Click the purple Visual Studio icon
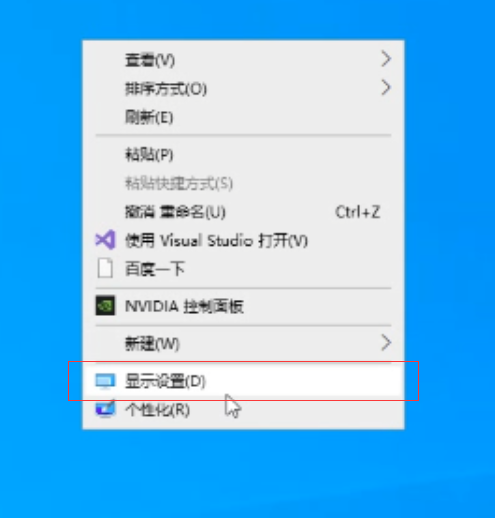The image size is (495, 518). tap(105, 240)
